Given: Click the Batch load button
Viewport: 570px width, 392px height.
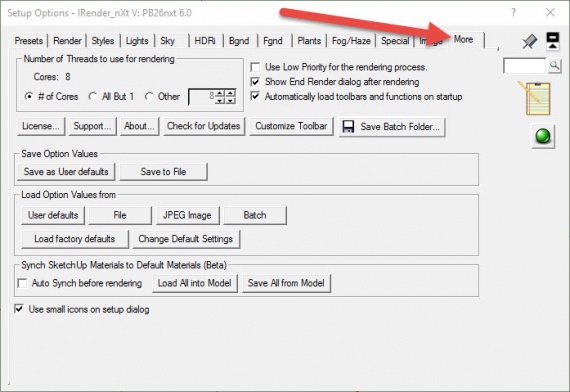Looking at the screenshot, I should (x=255, y=215).
